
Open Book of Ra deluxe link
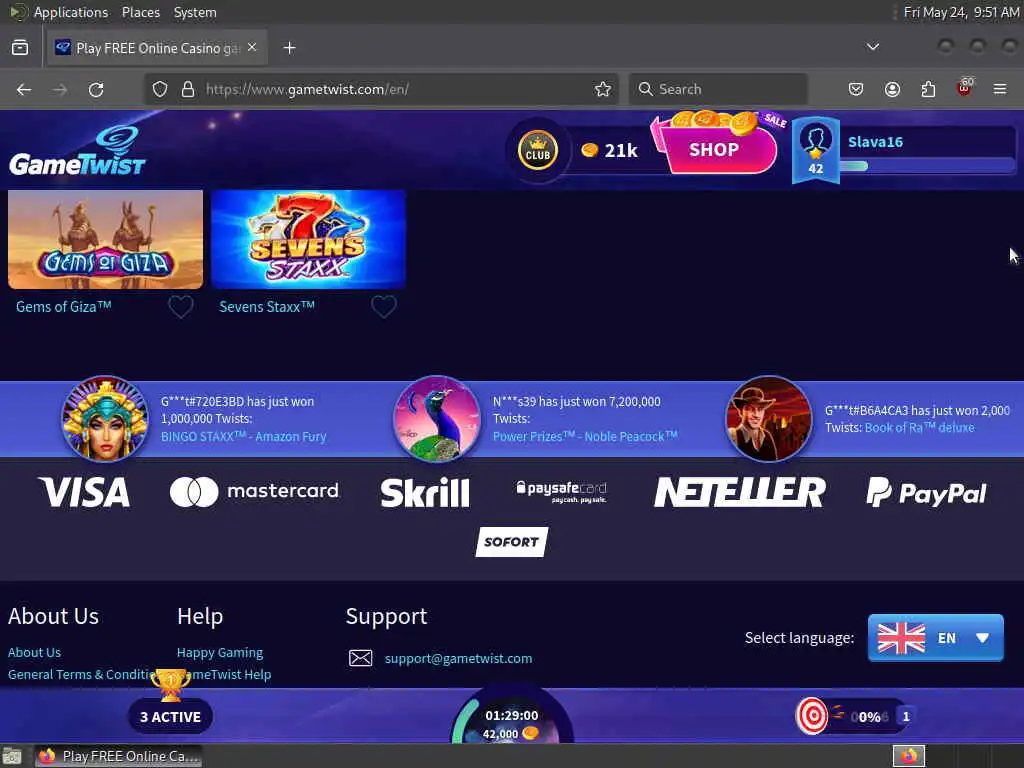[x=920, y=428]
